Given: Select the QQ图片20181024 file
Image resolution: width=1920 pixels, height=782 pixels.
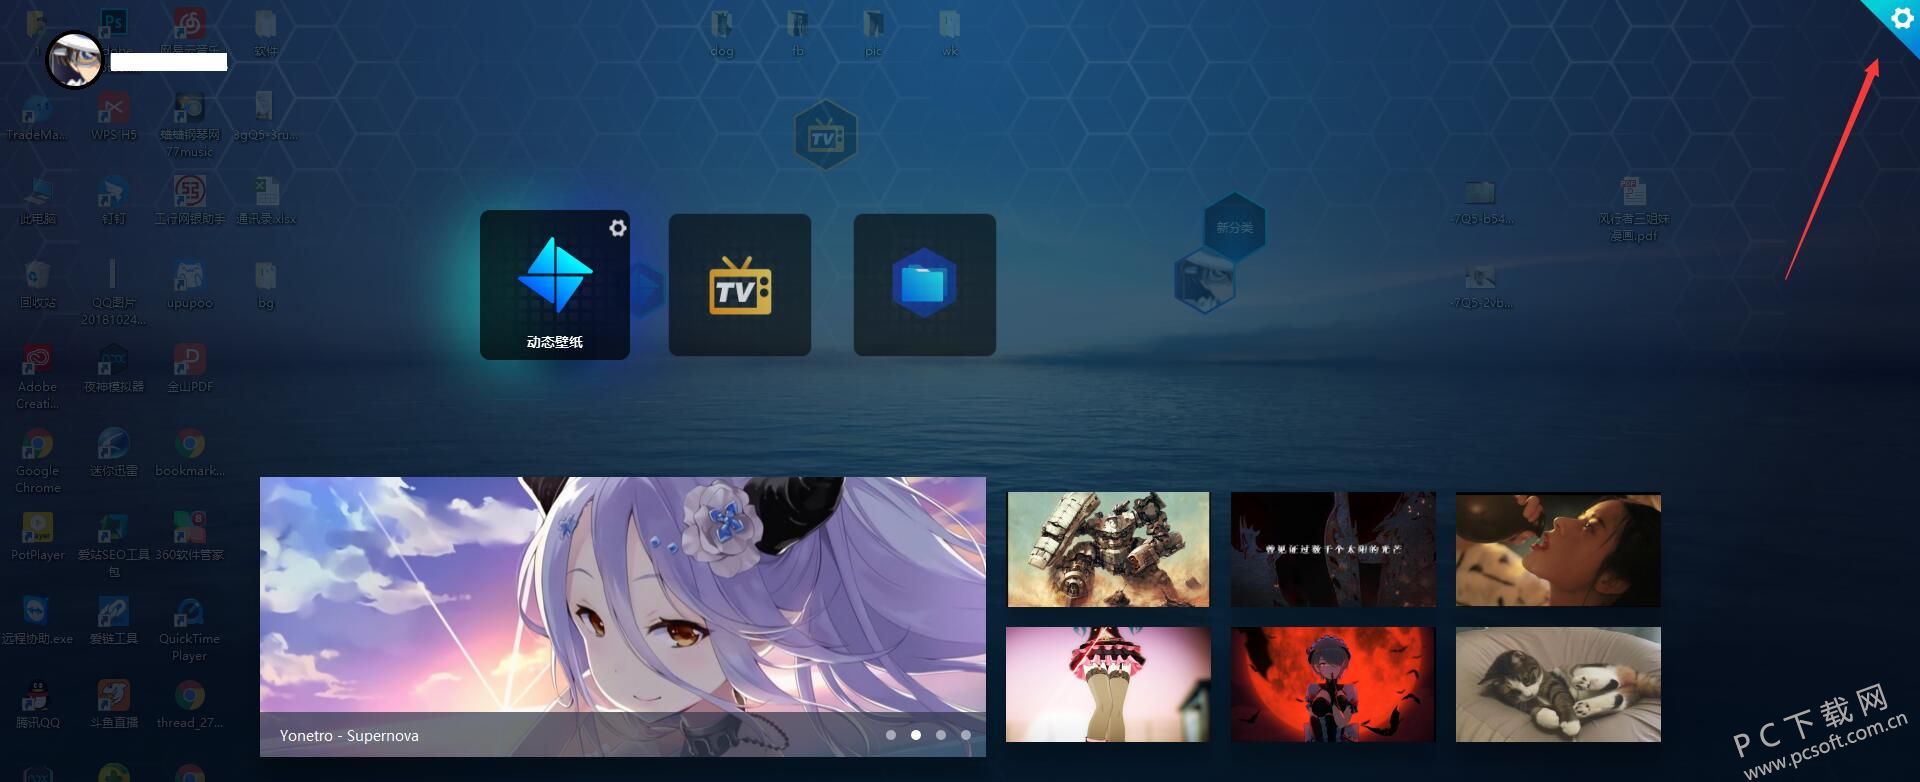Looking at the screenshot, I should [114, 293].
